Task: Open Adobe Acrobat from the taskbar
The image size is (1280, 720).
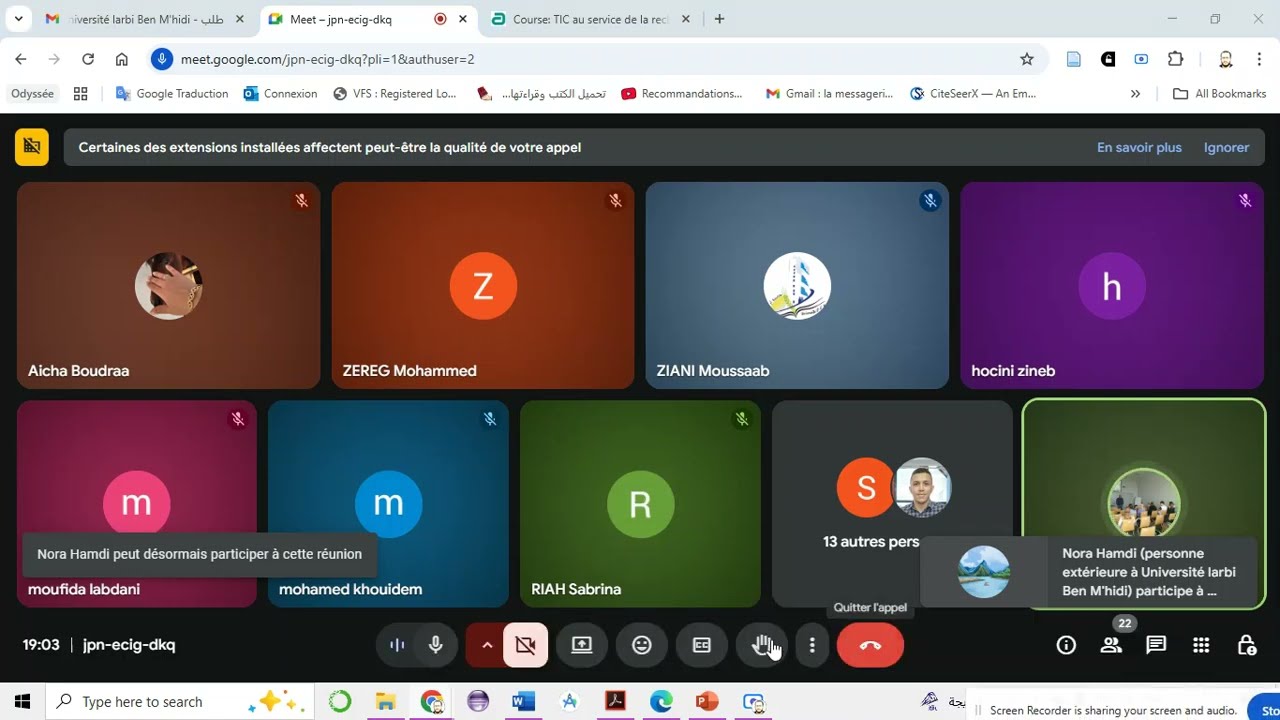Action: point(615,702)
